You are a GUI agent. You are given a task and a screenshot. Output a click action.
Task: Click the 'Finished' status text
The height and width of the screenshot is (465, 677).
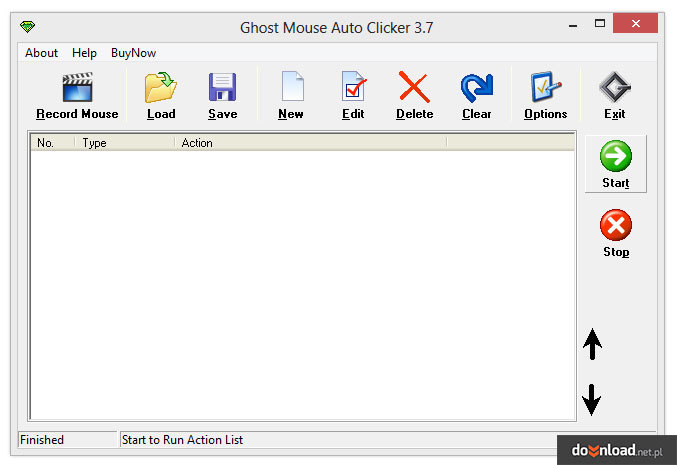[x=42, y=440]
